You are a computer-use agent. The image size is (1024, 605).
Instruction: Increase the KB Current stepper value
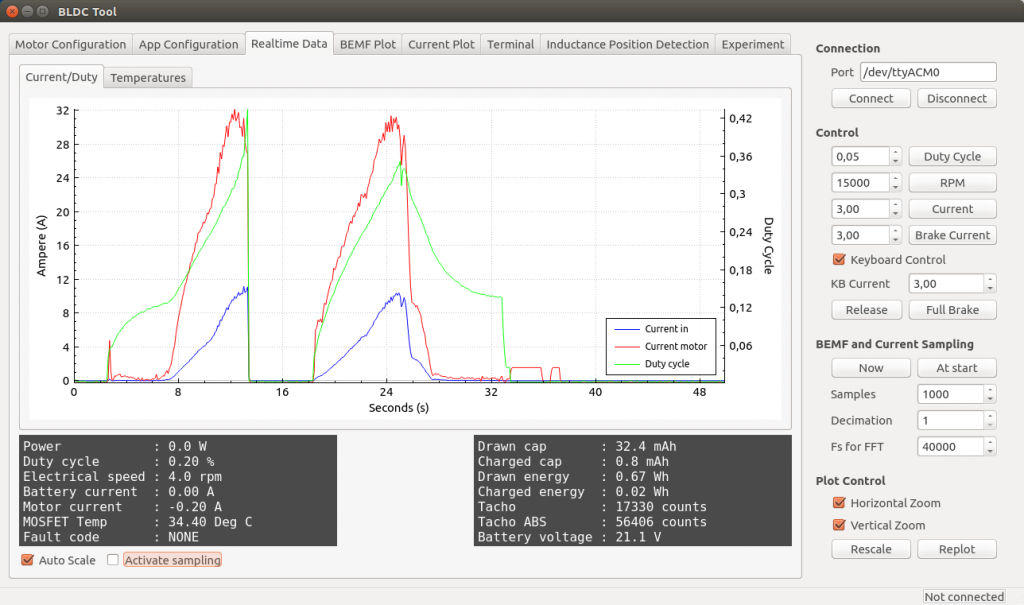point(990,279)
